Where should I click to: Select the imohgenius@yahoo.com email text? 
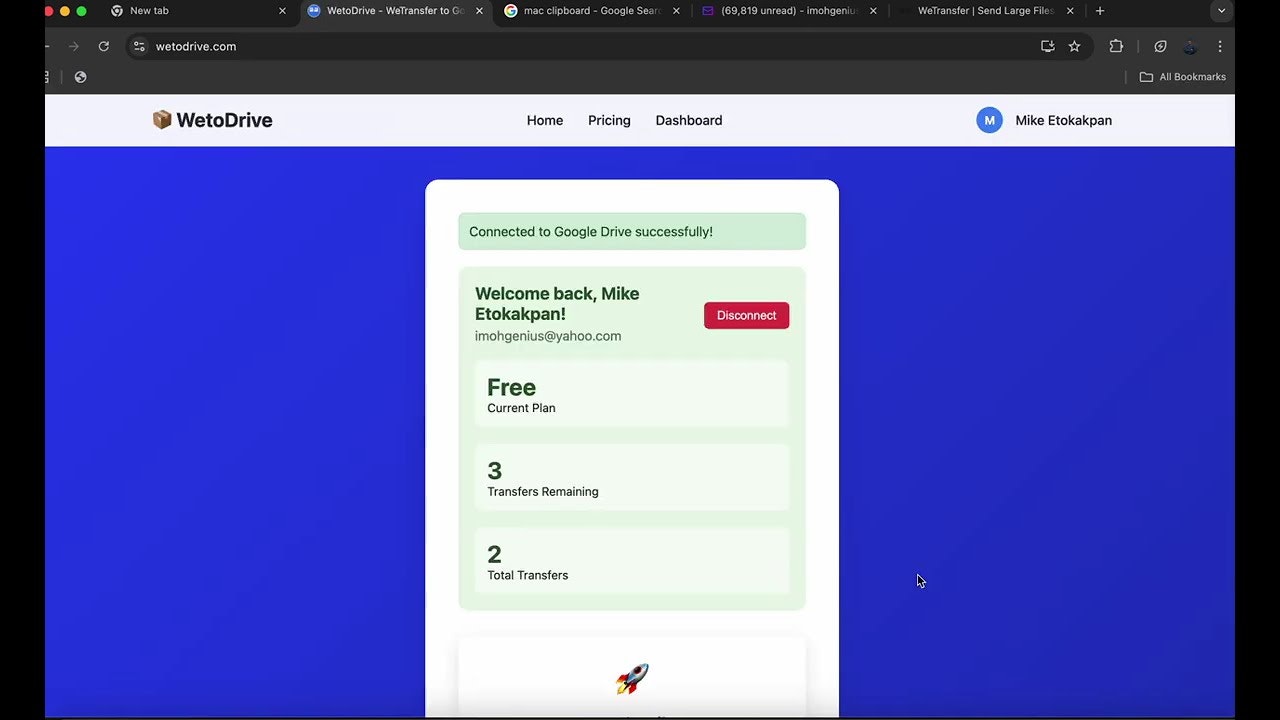click(x=548, y=336)
